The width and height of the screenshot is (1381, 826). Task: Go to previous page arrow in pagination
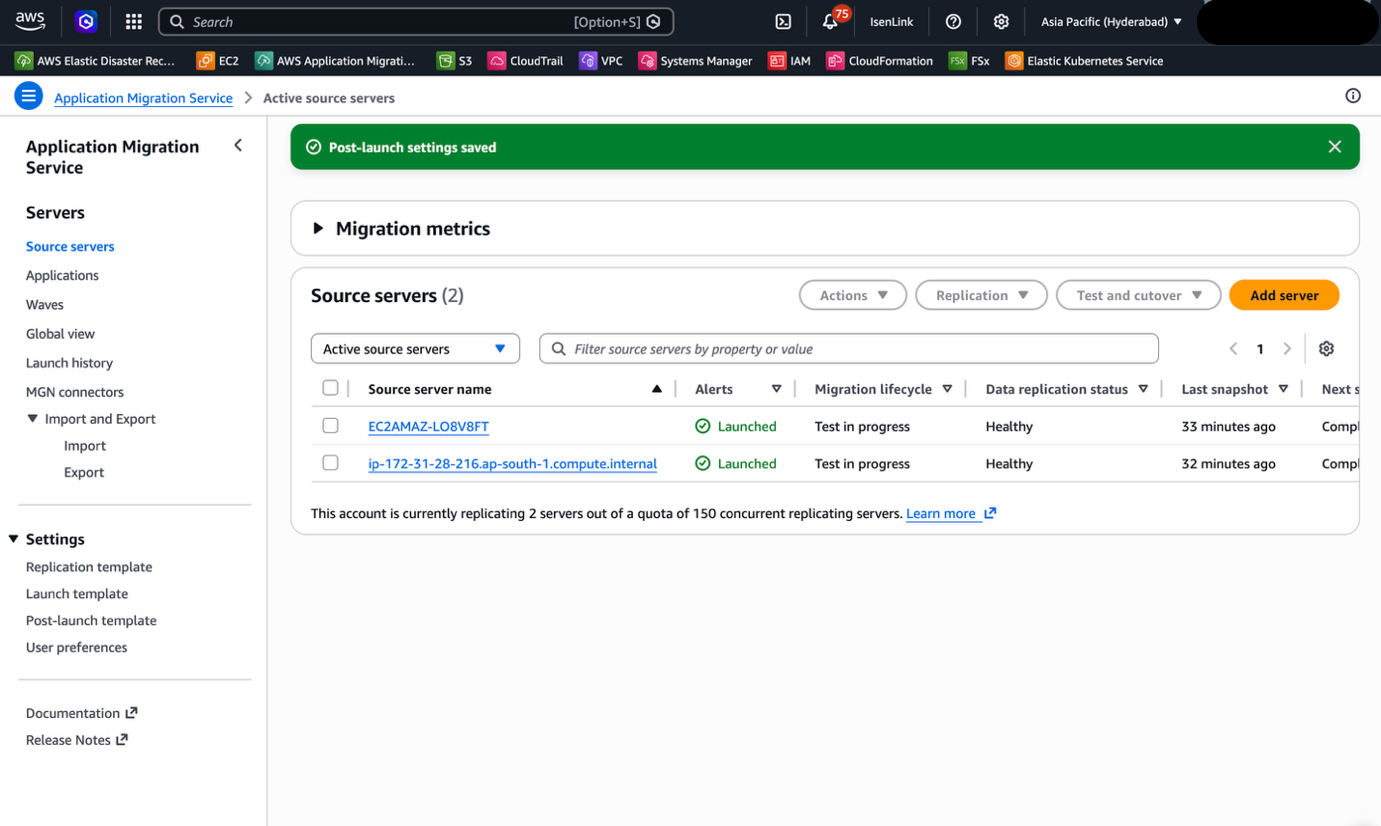pos(1233,349)
